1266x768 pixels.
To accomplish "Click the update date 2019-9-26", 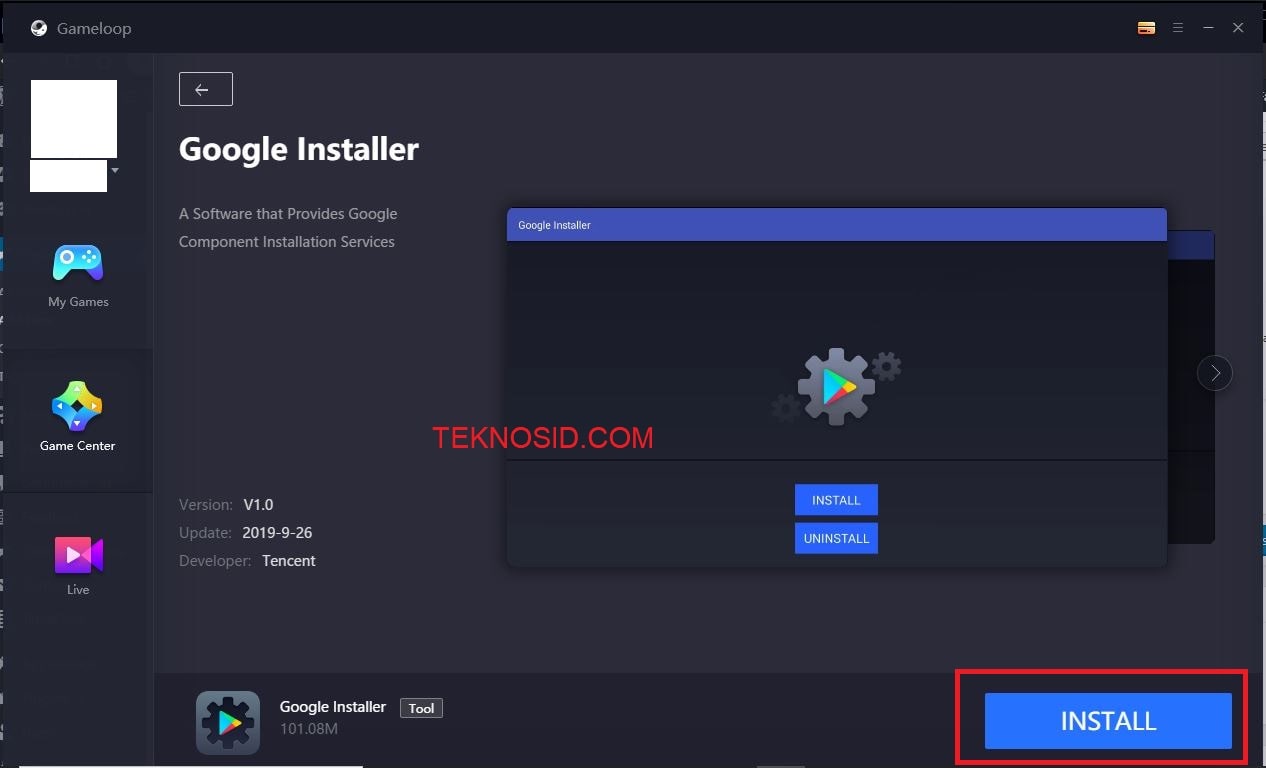I will point(277,533).
